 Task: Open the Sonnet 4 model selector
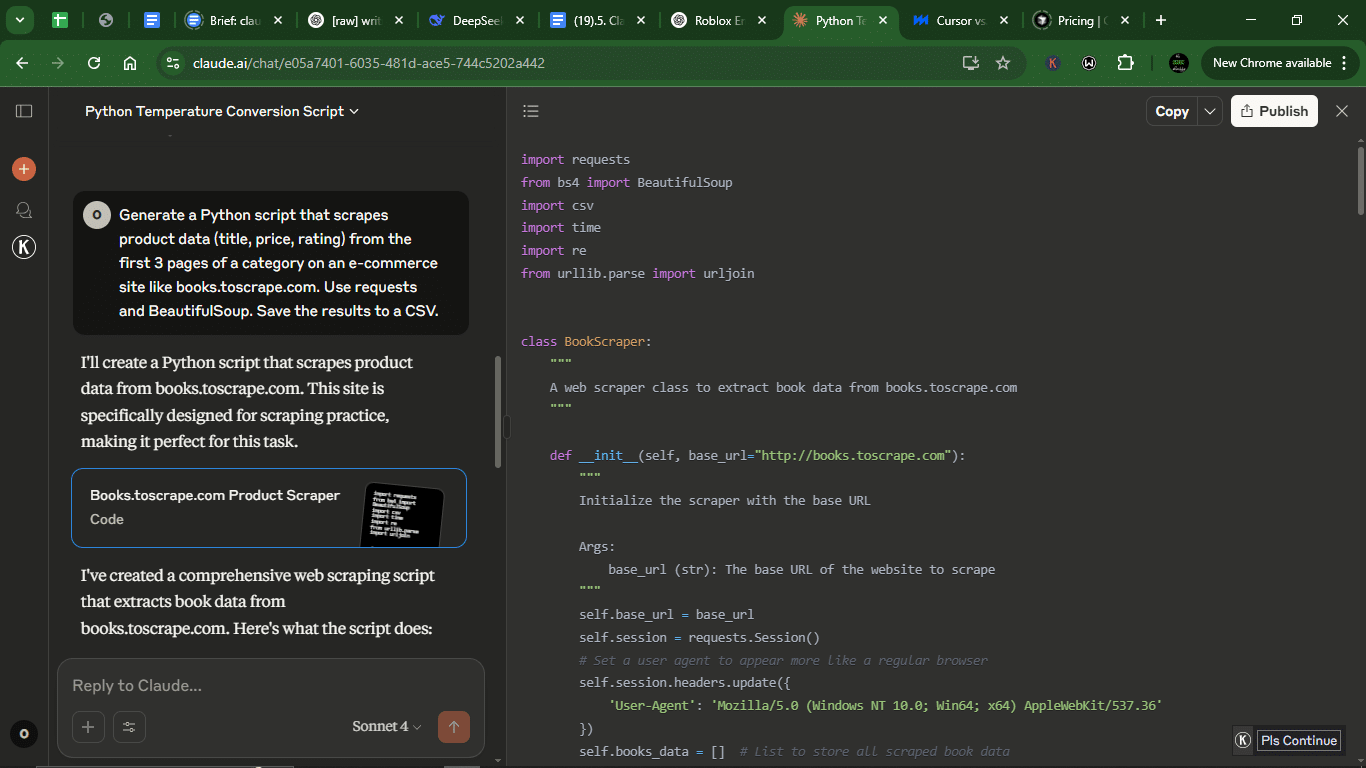[387, 727]
